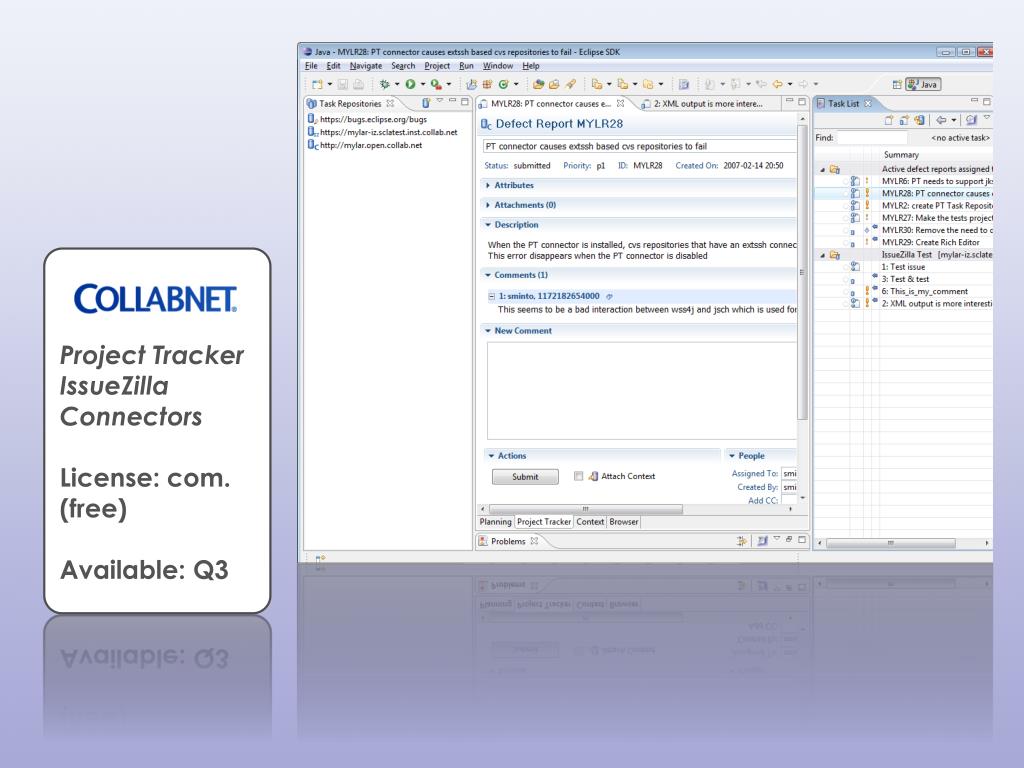1024x768 pixels.
Task: Click the Java perspective button
Action: click(x=923, y=84)
